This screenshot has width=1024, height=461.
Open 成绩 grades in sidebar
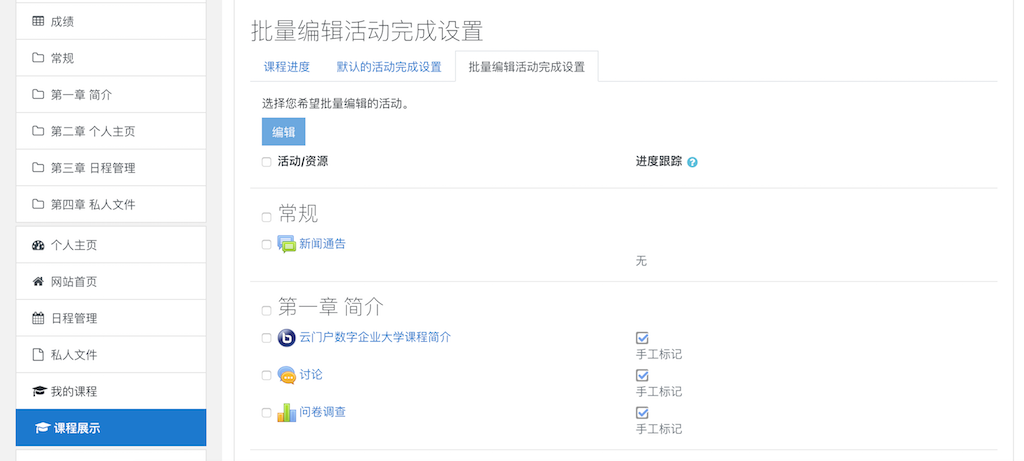111,22
